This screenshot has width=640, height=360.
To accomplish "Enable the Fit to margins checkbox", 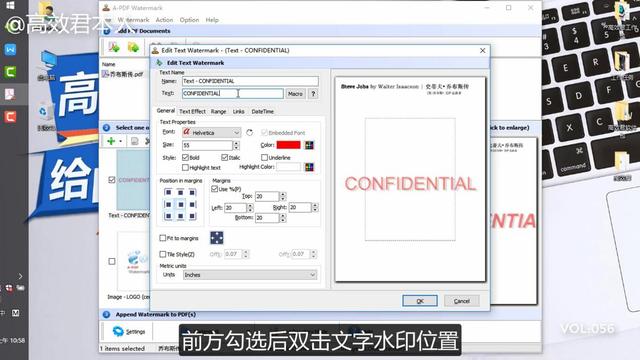I will [163, 238].
